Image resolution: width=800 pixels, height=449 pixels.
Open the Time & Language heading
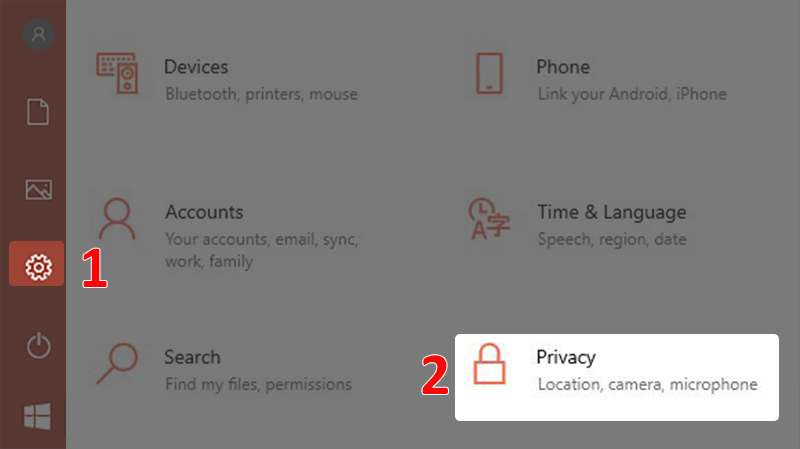point(612,212)
